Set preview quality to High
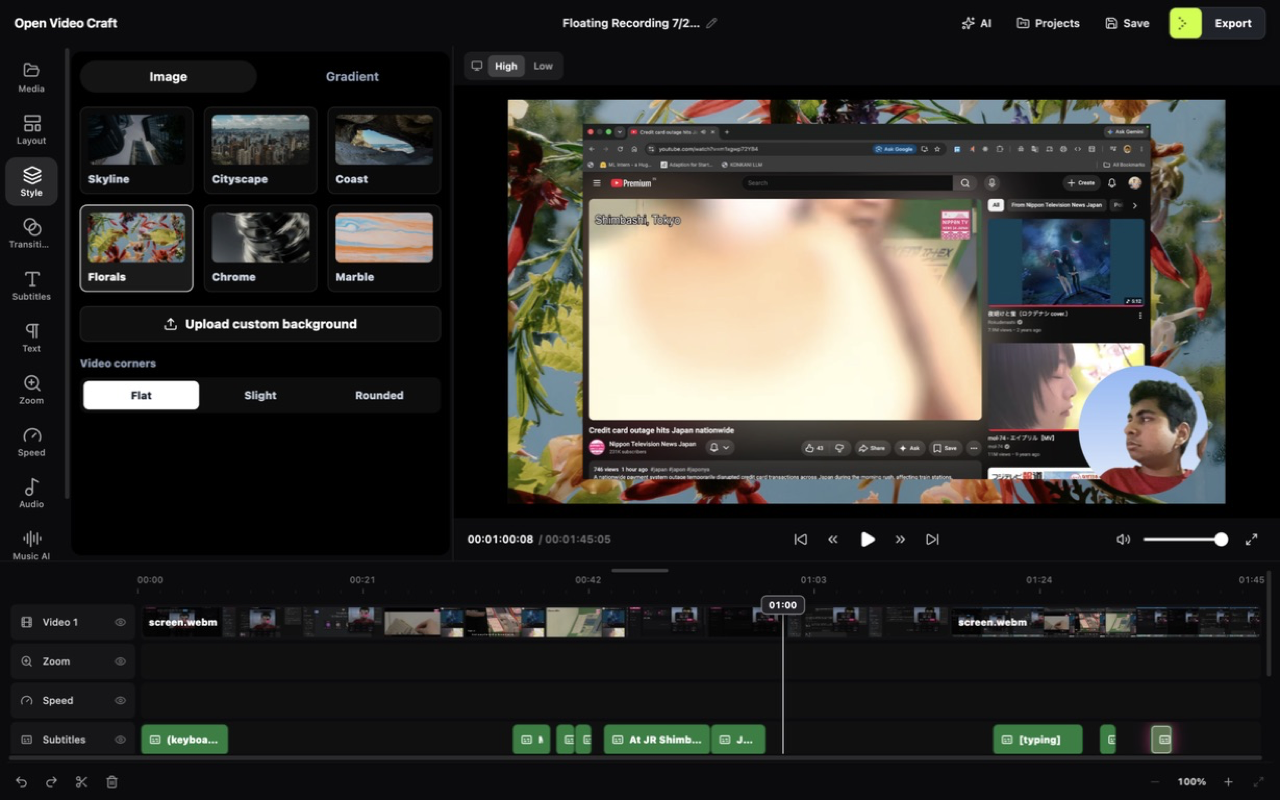The width and height of the screenshot is (1280, 800). coord(506,66)
